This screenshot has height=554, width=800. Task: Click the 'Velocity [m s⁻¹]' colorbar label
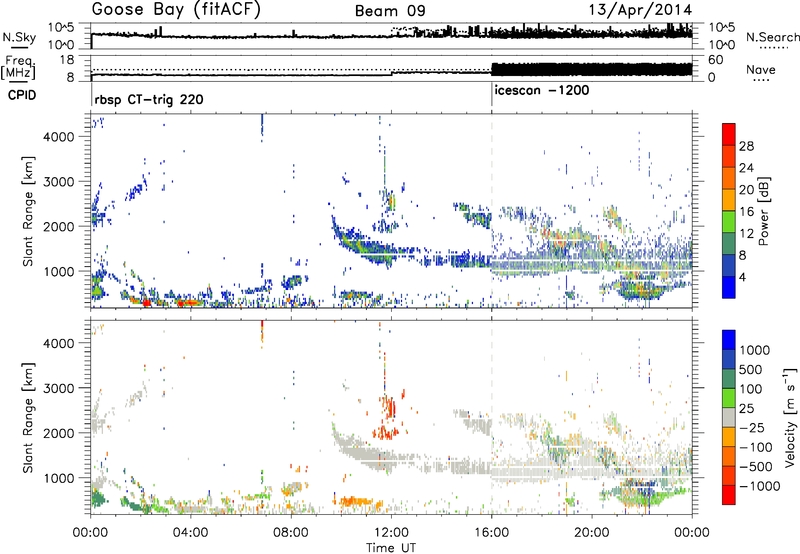click(x=790, y=417)
